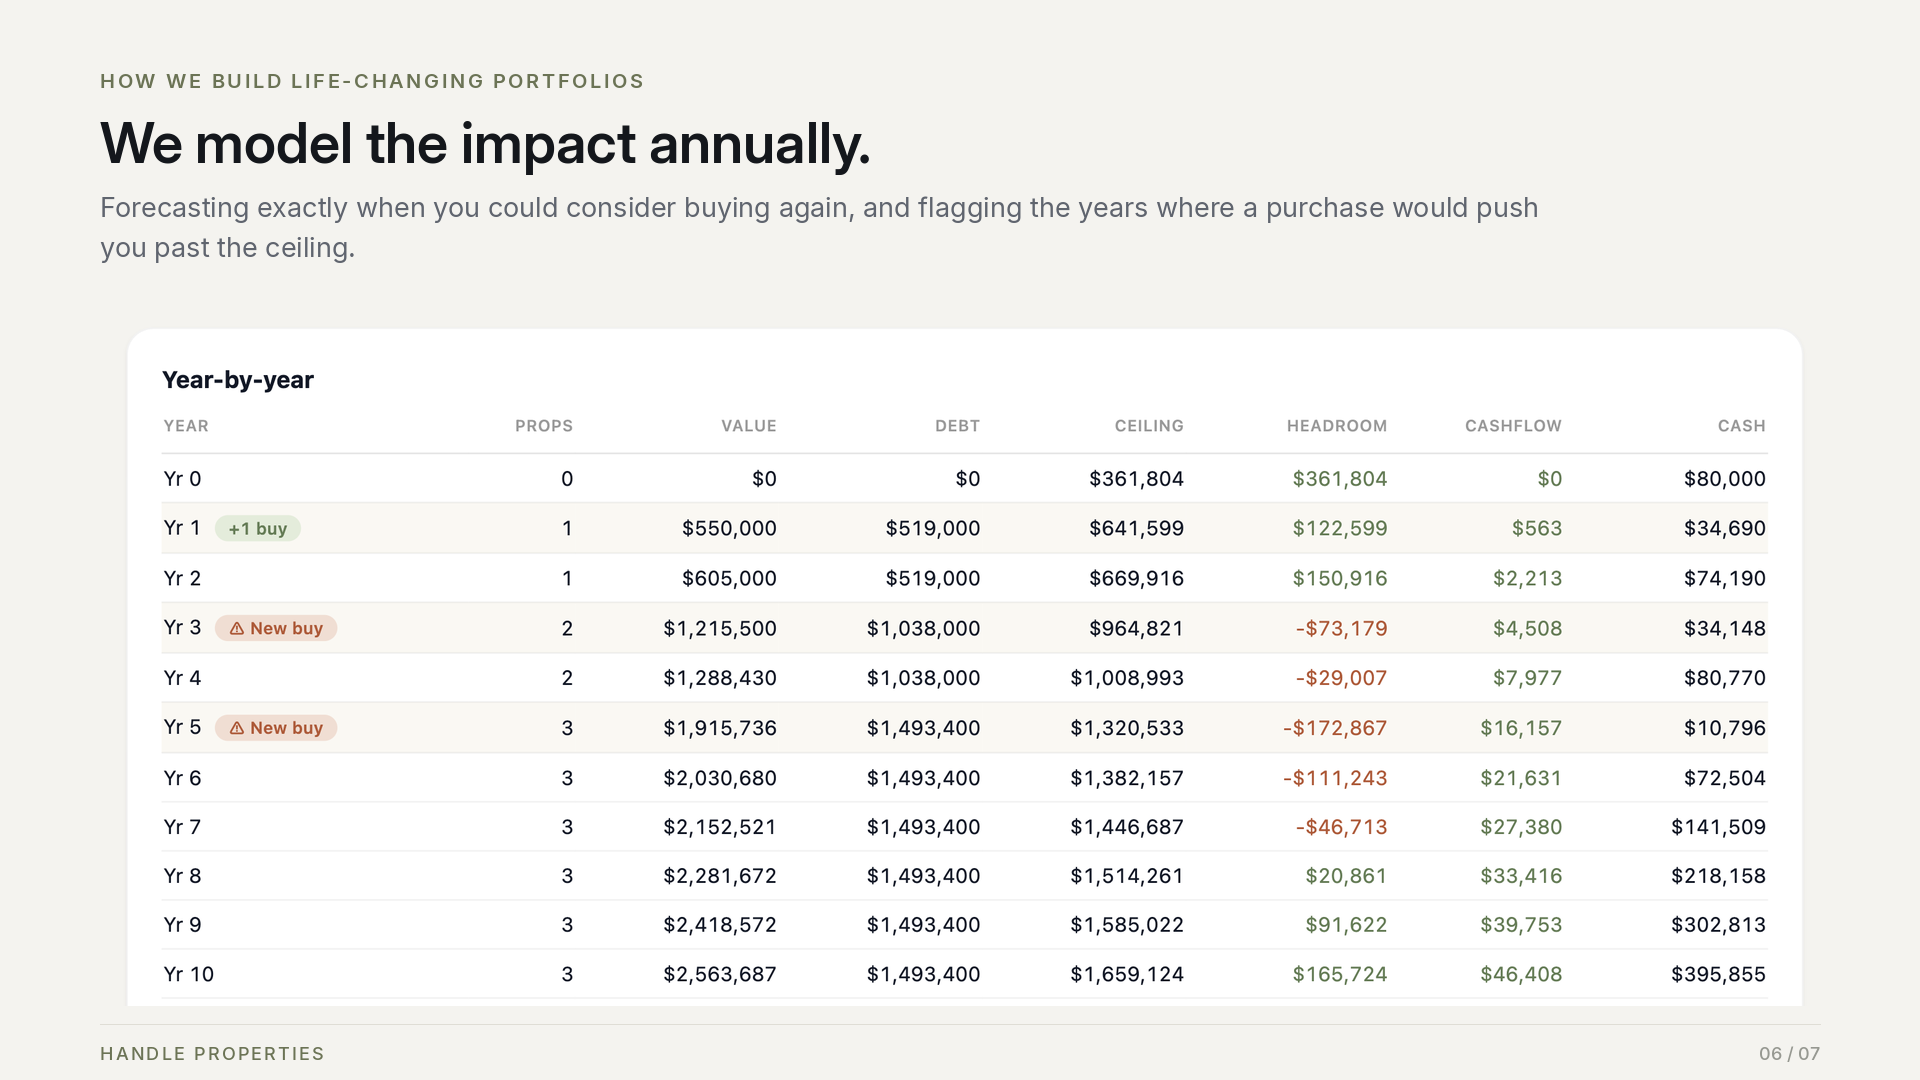Image resolution: width=1920 pixels, height=1080 pixels.
Task: Select the YEAR column header
Action: tap(186, 426)
